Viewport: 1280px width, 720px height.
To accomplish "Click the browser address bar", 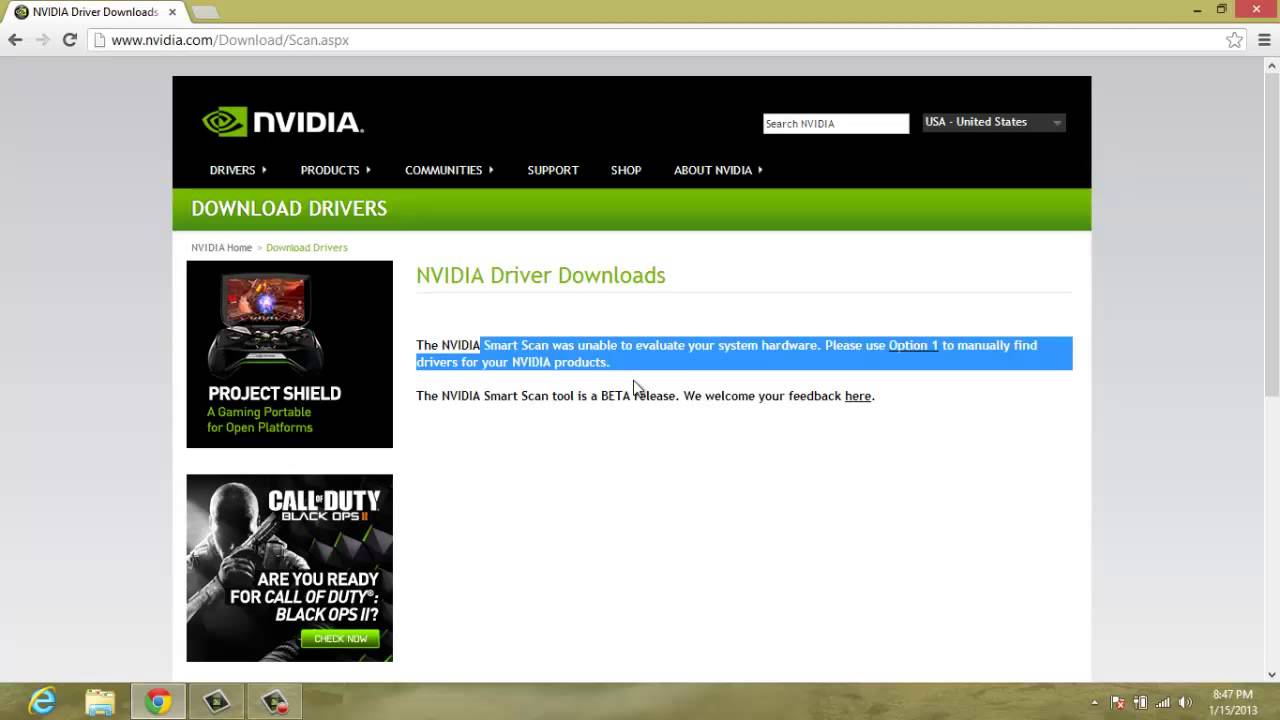I will [660, 40].
